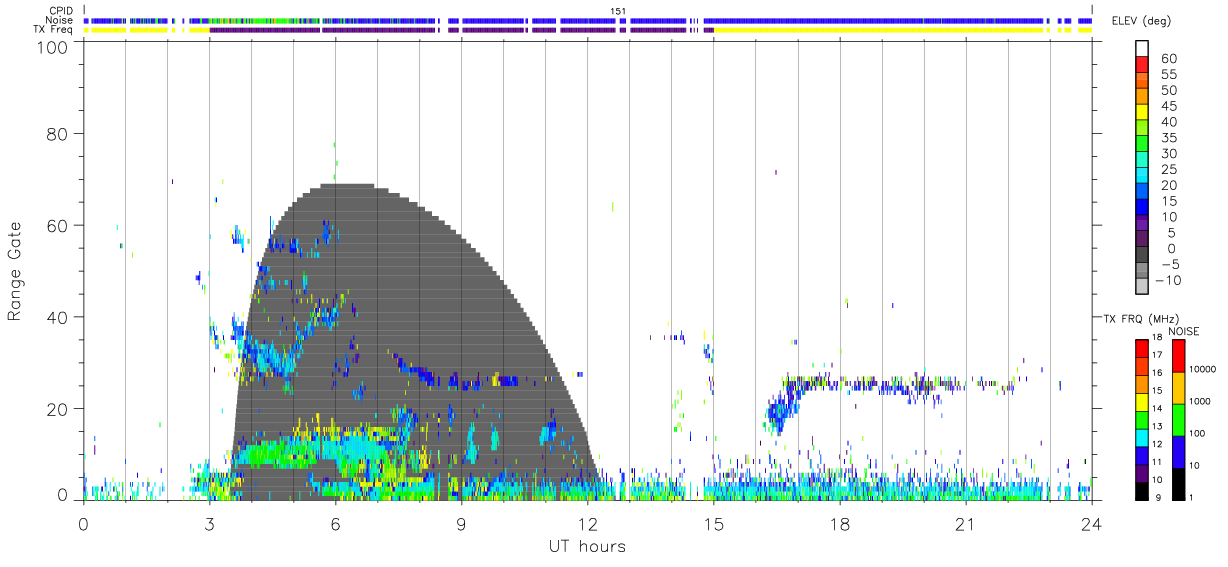Image resolution: width=1228 pixels, height=567 pixels.
Task: Click the 20 label on the Range Gate axis
Action: tap(56, 409)
